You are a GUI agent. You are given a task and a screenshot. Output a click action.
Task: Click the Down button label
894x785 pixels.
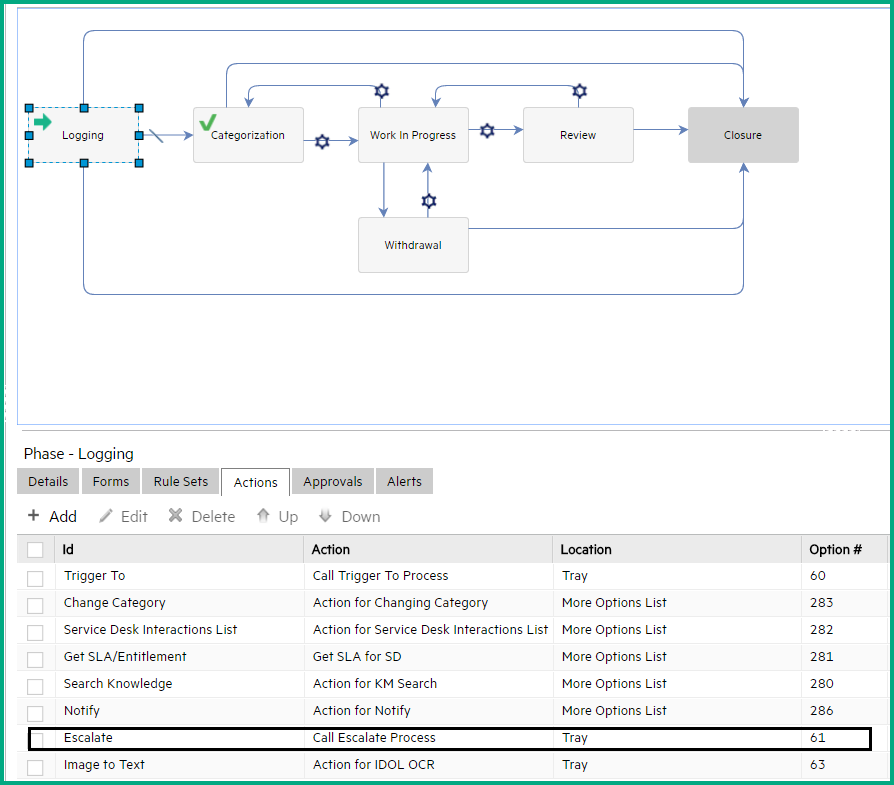click(361, 516)
